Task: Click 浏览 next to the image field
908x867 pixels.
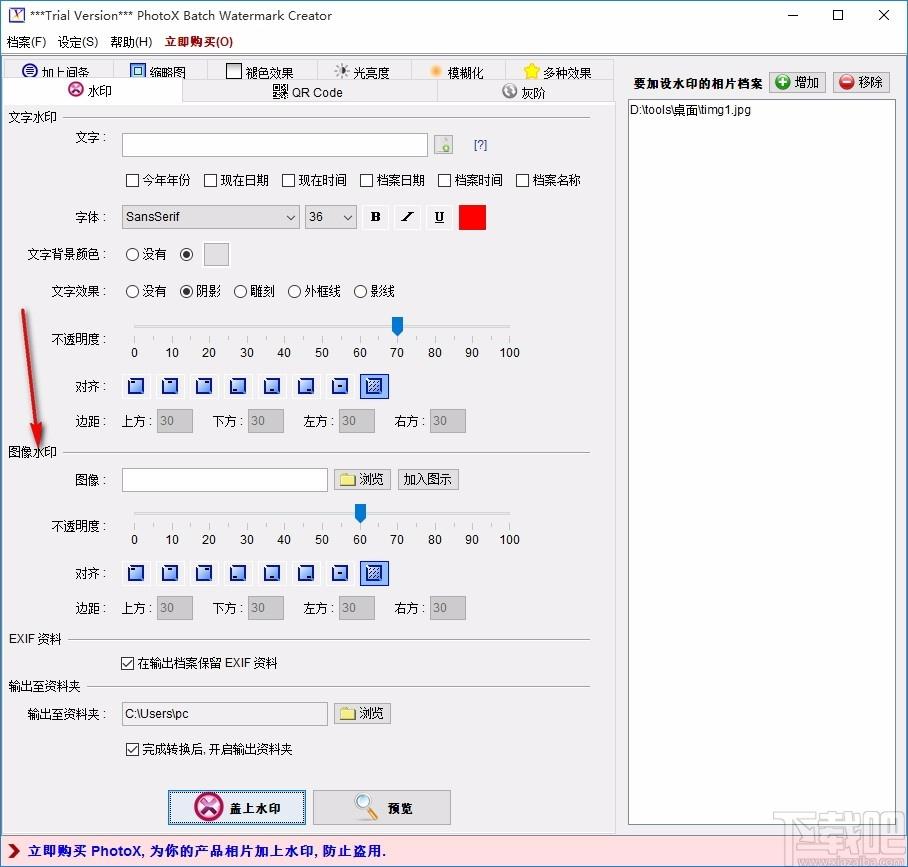Action: tap(363, 480)
